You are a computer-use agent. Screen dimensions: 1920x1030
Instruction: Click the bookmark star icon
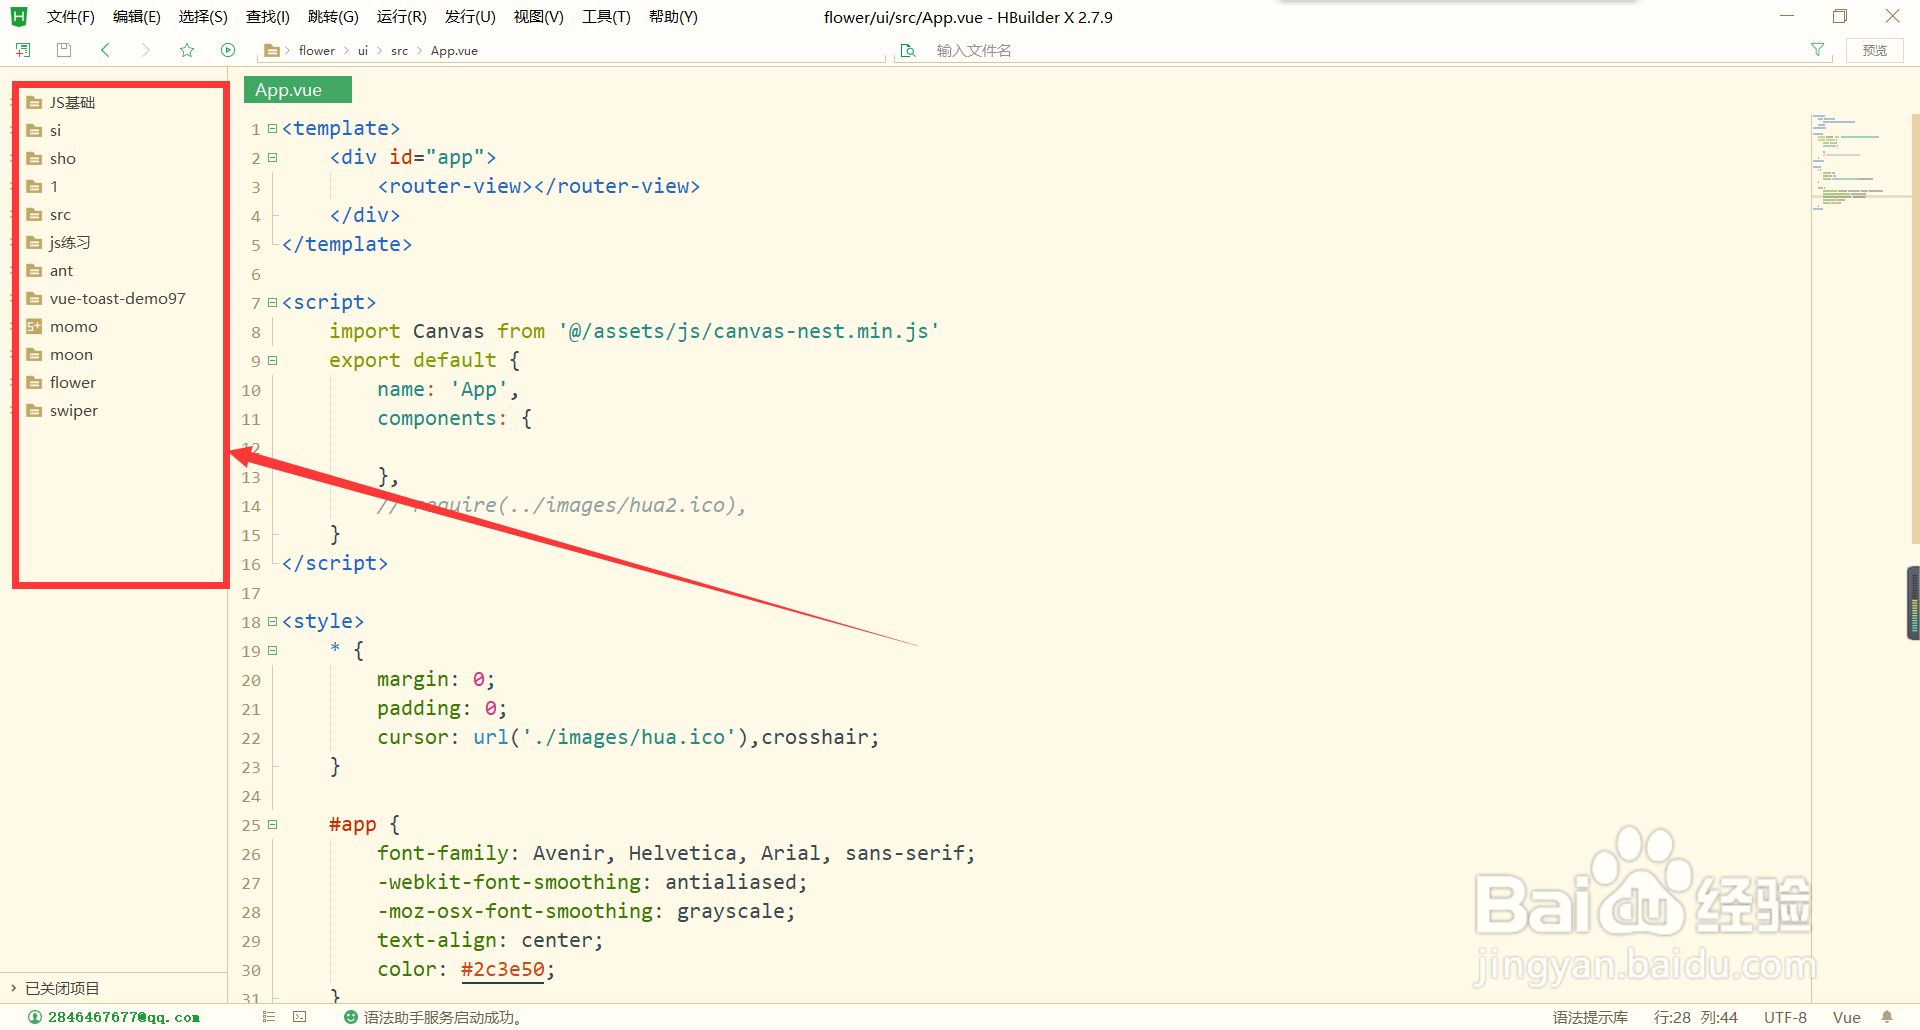187,50
